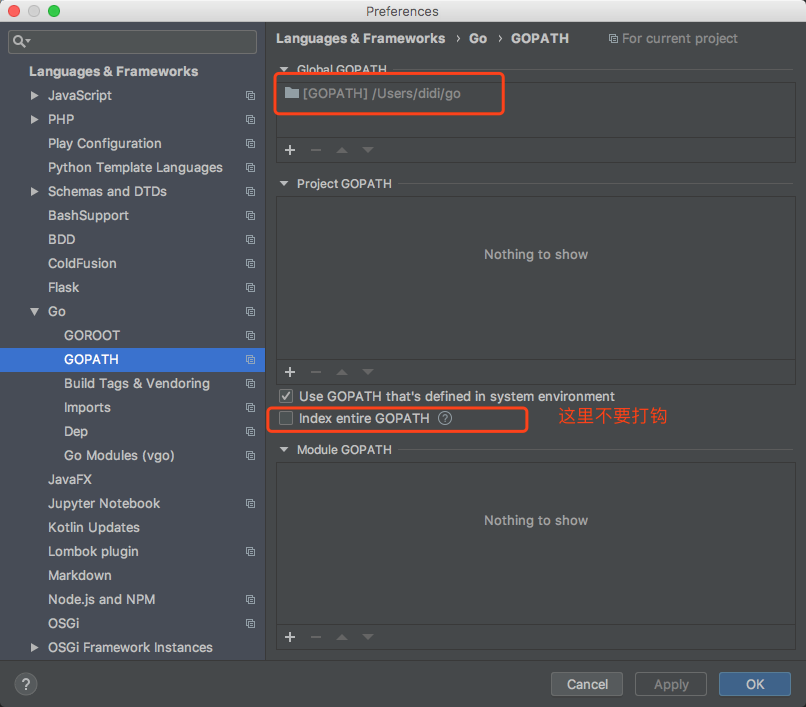806x707 pixels.
Task: Click the move down arrow under Project GOPATH
Action: [x=368, y=372]
